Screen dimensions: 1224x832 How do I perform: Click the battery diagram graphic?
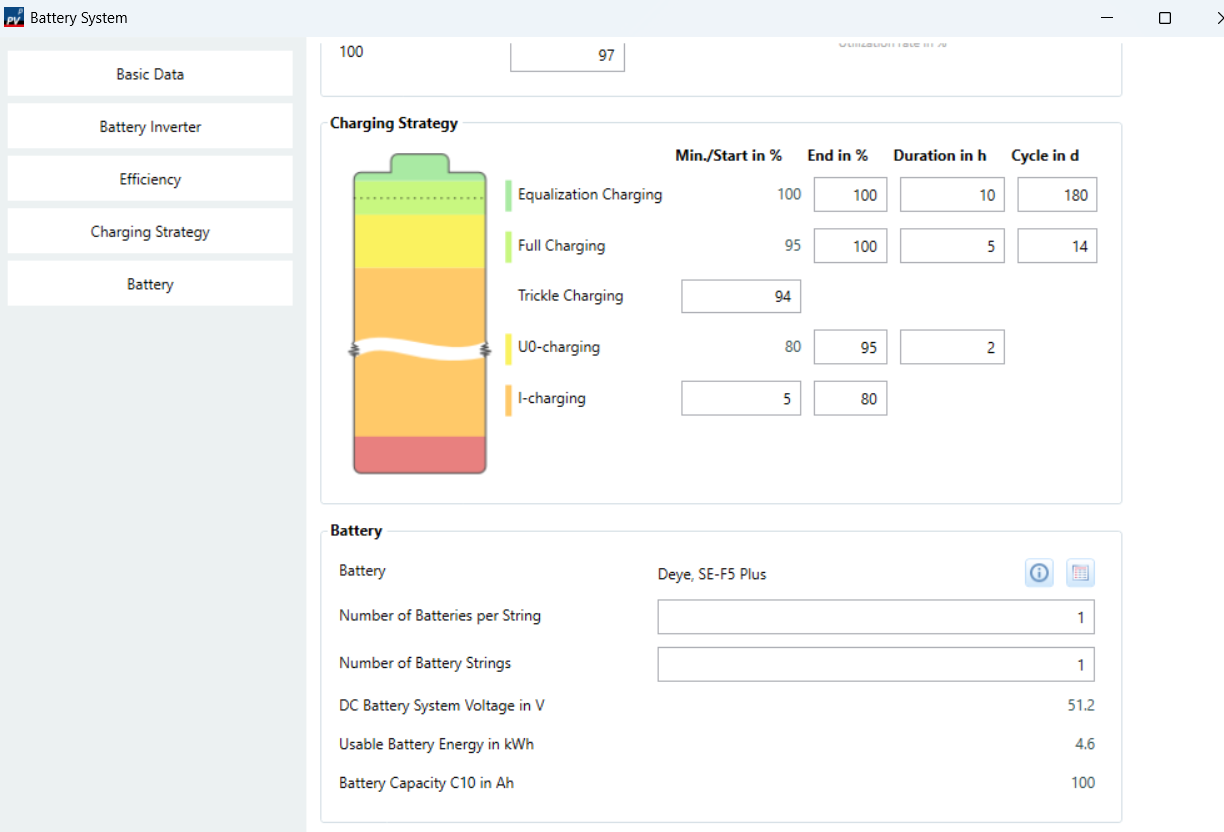click(x=419, y=314)
